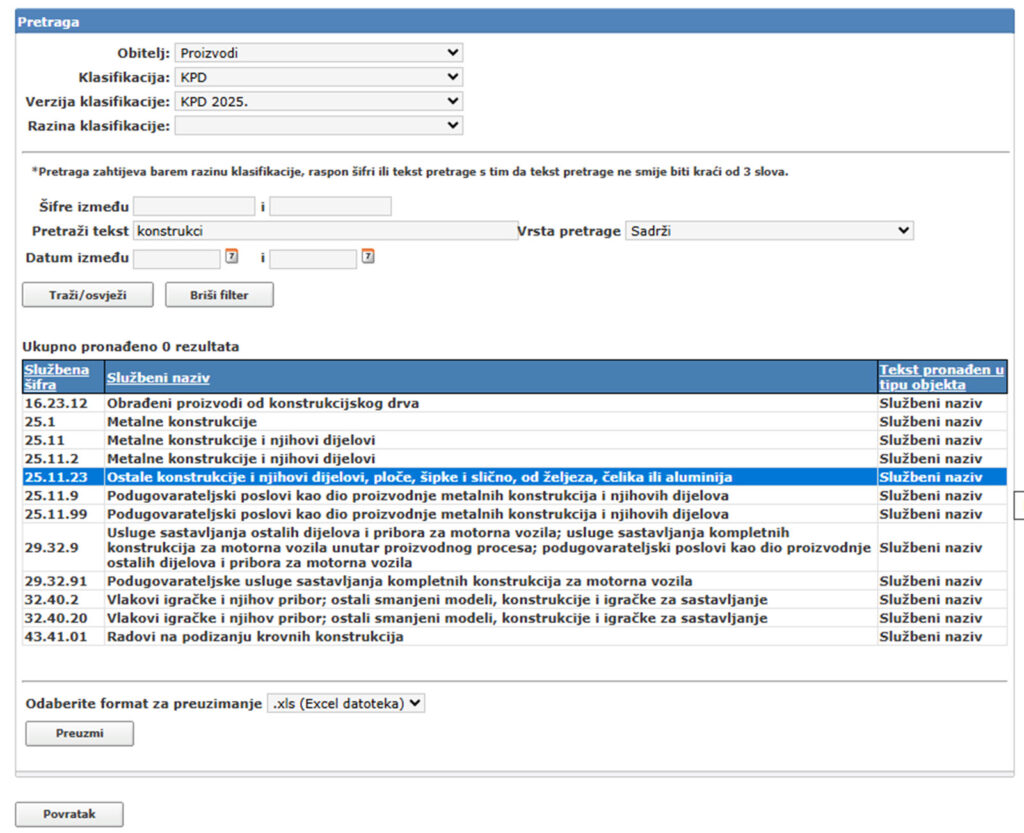1024x833 pixels.
Task: Focus the Pretraži tekst input field
Action: [x=325, y=231]
